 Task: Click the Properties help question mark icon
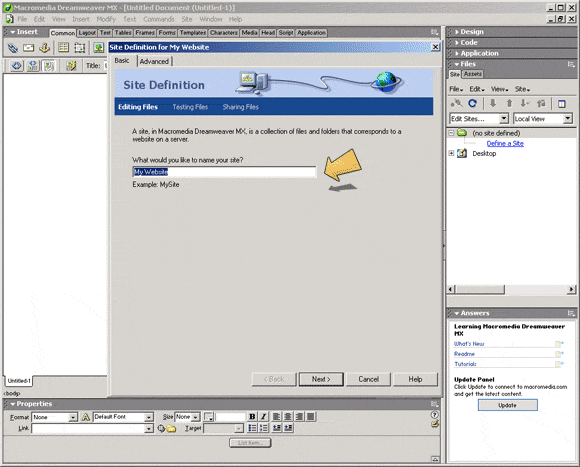(435, 415)
